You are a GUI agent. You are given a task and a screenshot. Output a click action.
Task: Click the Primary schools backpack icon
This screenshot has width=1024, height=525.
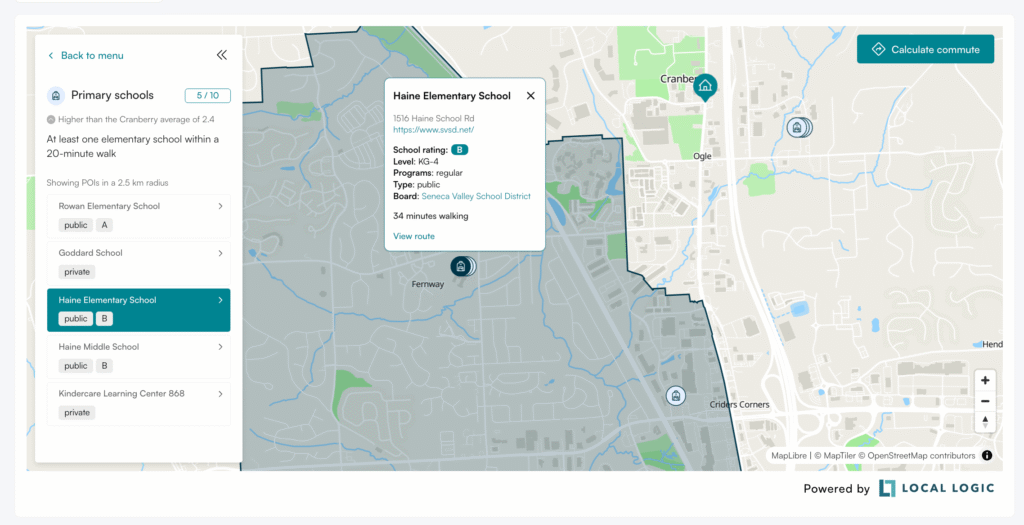click(x=56, y=95)
